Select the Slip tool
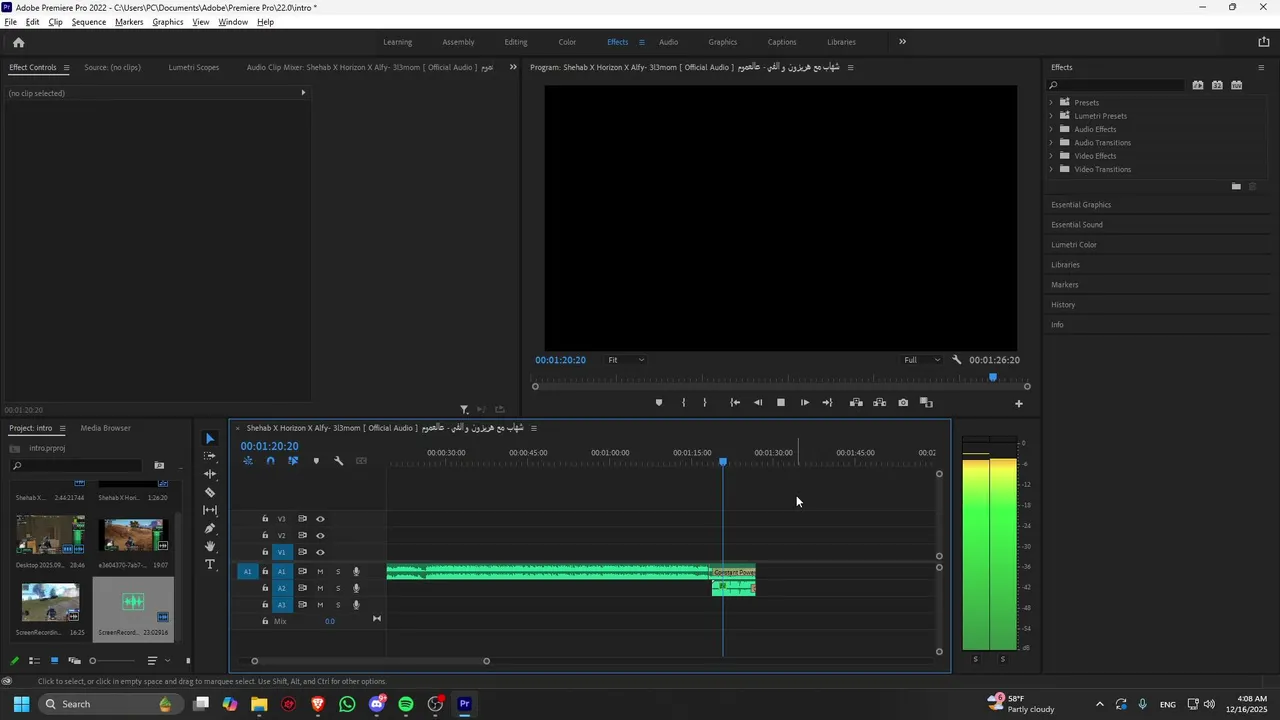This screenshot has height=720, width=1280. tap(210, 510)
